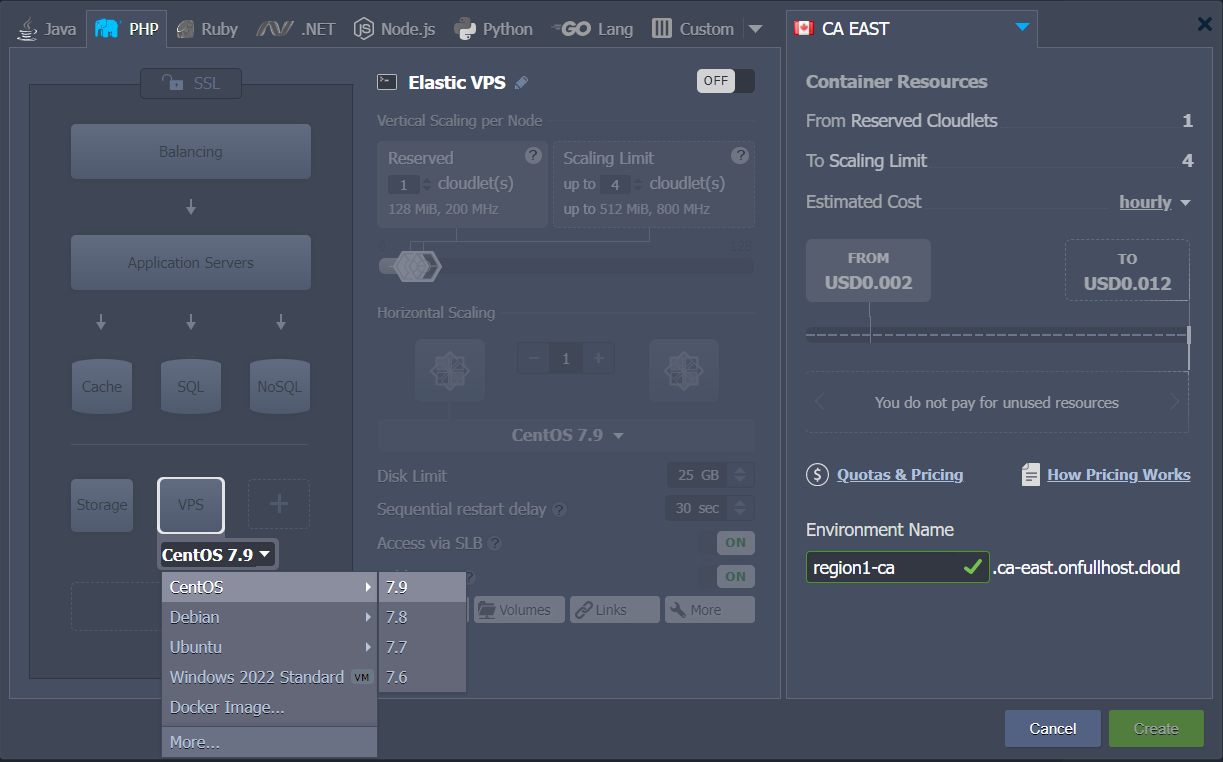Open the Quotas & Pricing link

[x=899, y=475]
